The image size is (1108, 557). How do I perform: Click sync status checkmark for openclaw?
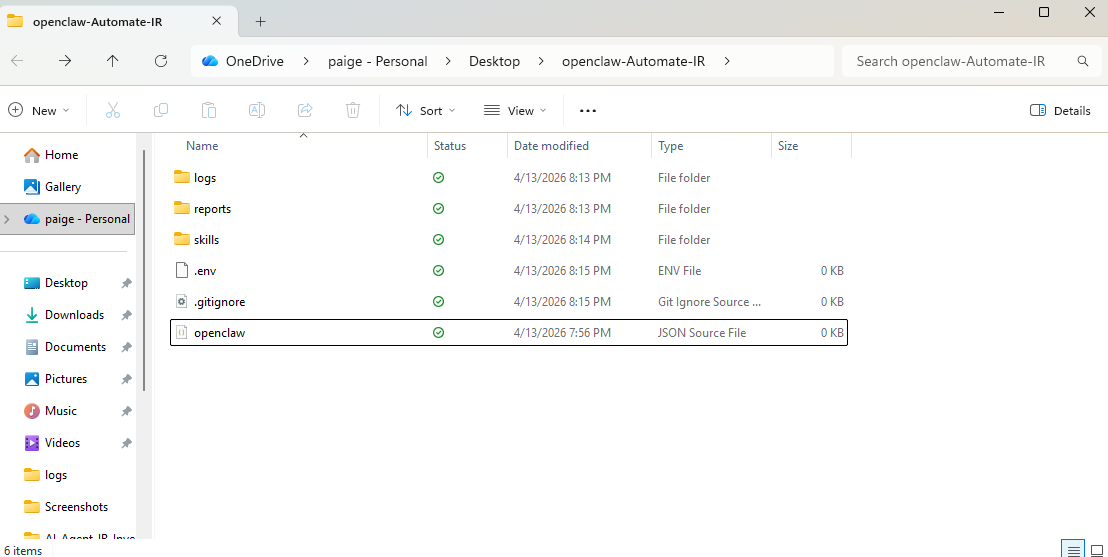pyautogui.click(x=438, y=333)
